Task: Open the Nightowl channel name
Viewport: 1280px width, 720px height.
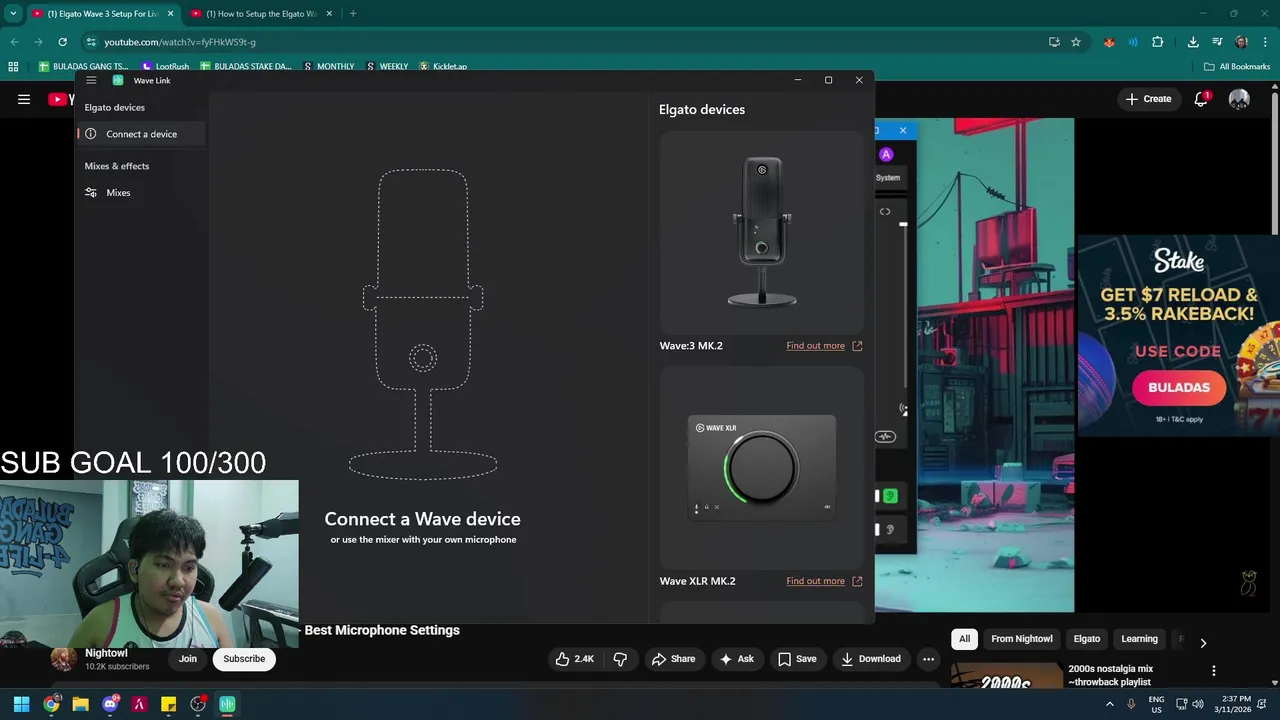Action: click(x=106, y=653)
